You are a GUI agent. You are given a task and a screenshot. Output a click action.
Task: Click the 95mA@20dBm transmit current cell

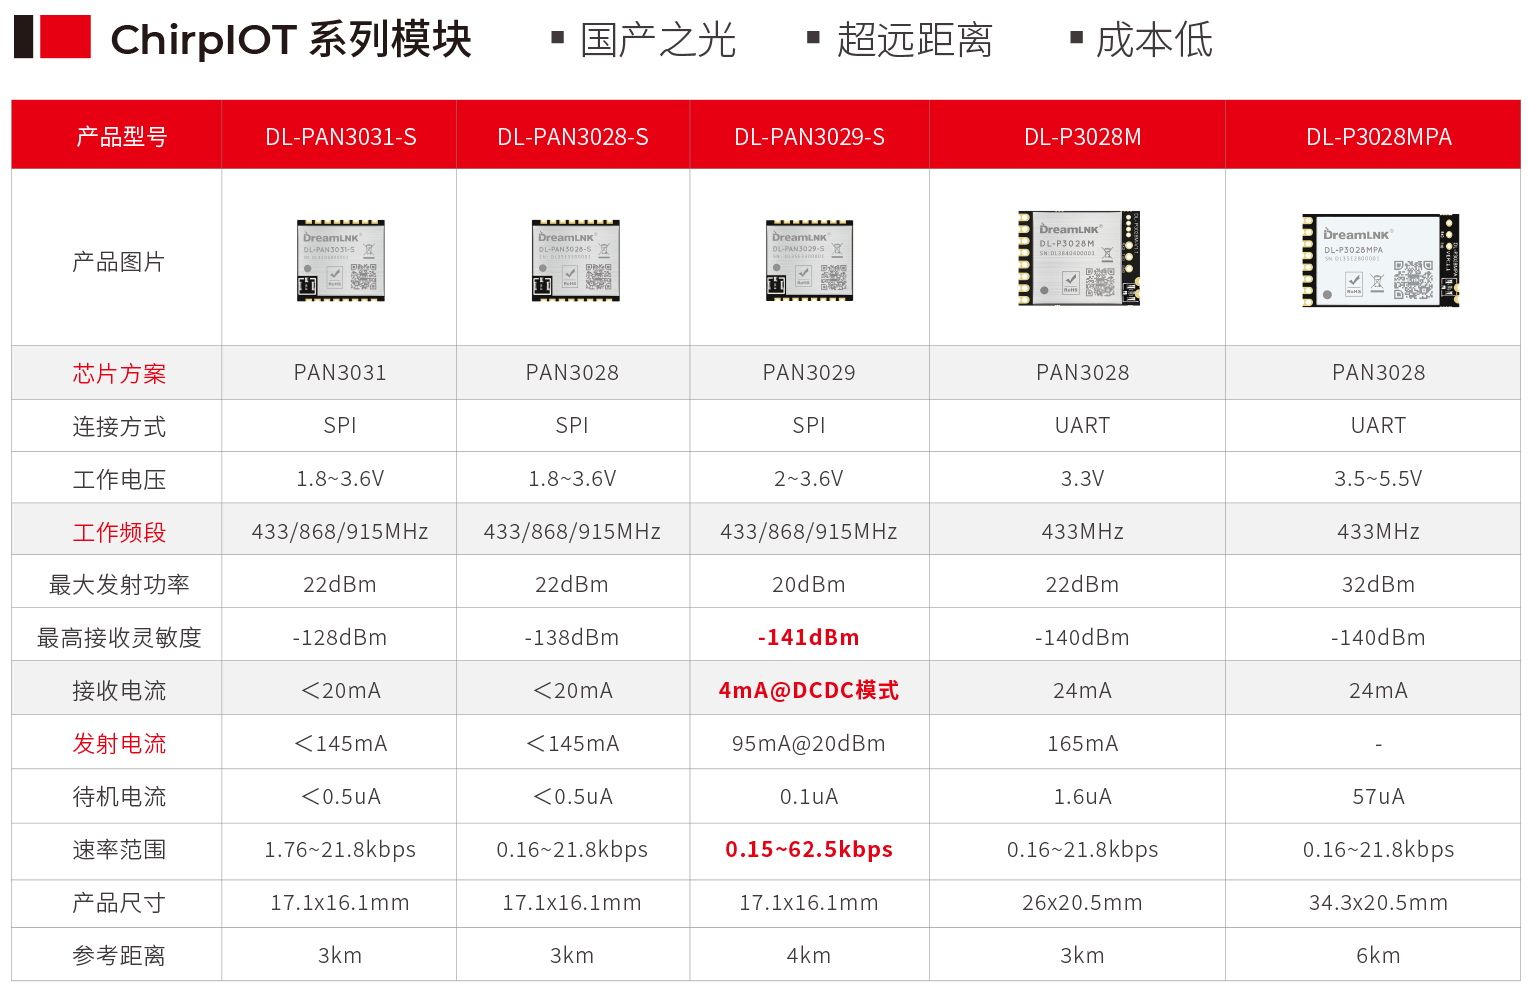[809, 744]
